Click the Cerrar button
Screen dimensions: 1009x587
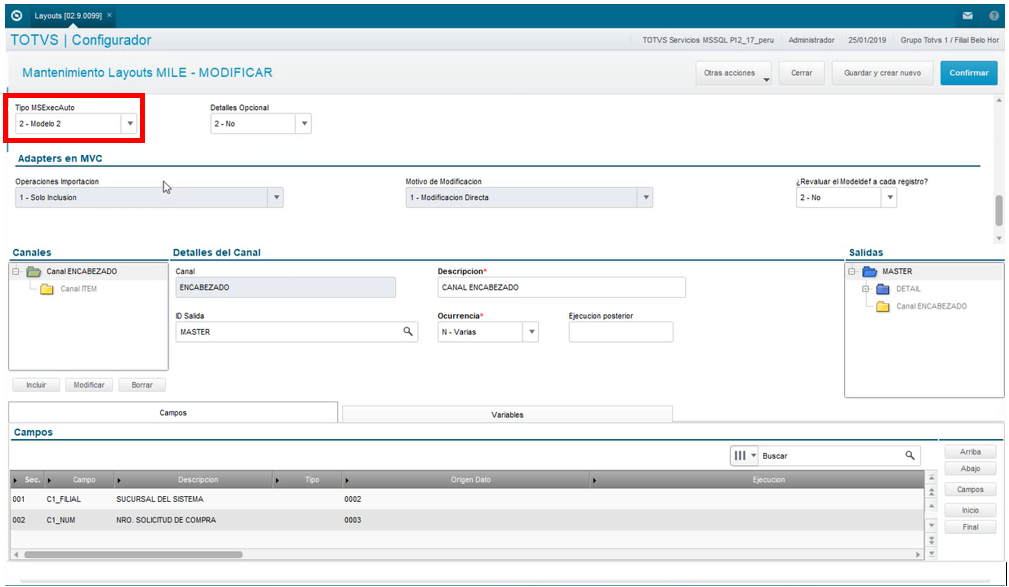[802, 73]
